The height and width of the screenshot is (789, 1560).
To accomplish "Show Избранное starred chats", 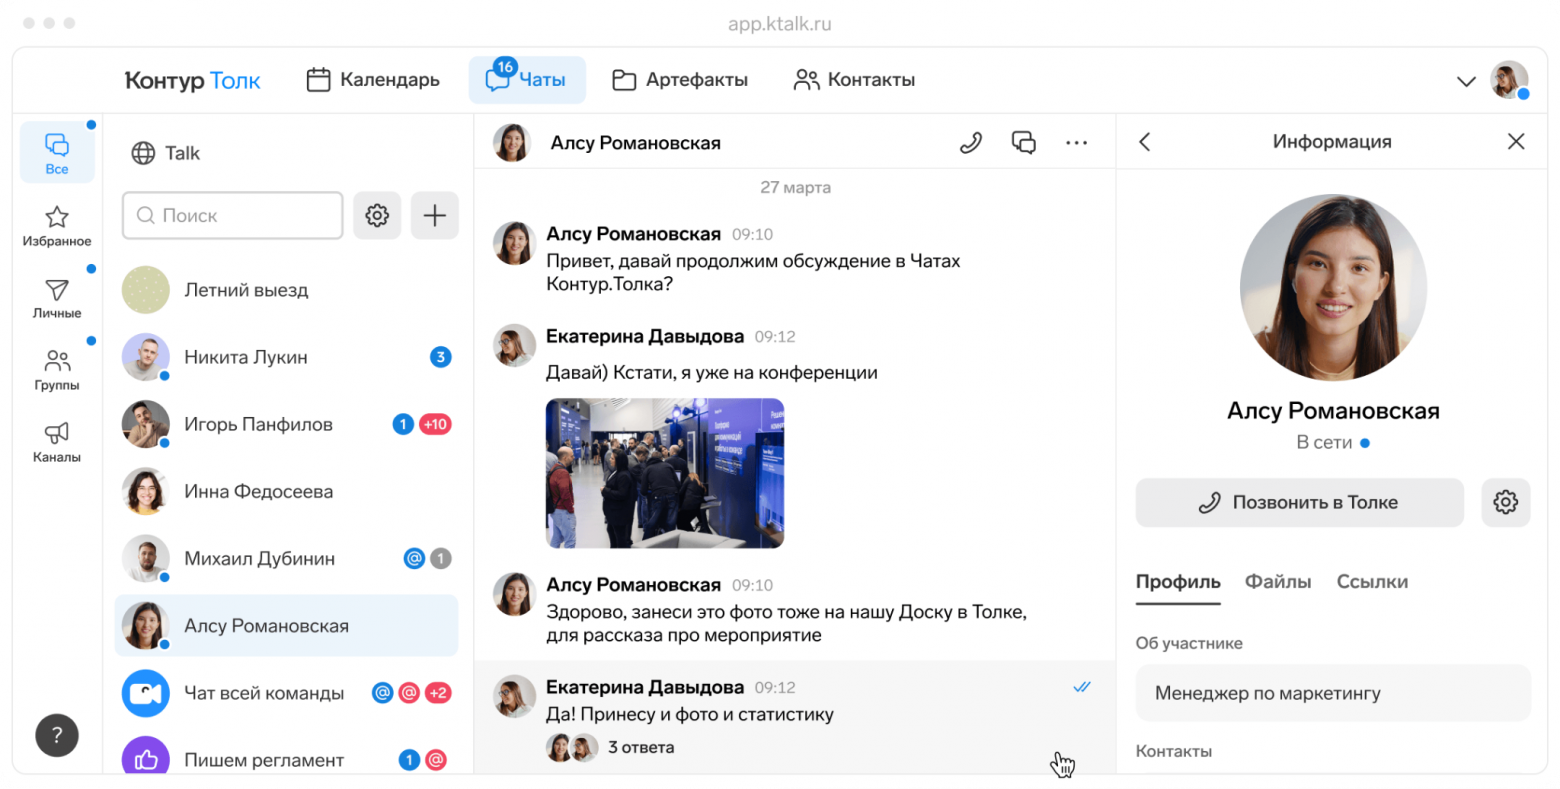I will coord(57,226).
